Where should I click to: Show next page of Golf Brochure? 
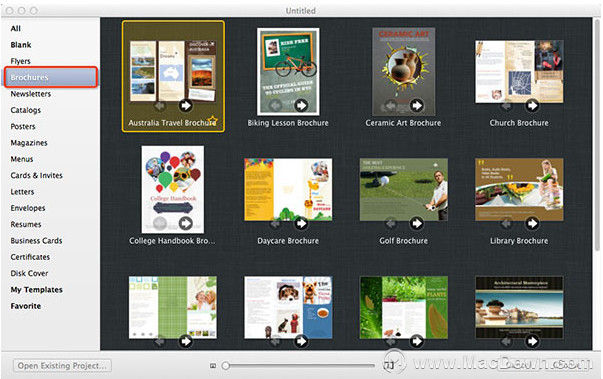click(x=416, y=223)
